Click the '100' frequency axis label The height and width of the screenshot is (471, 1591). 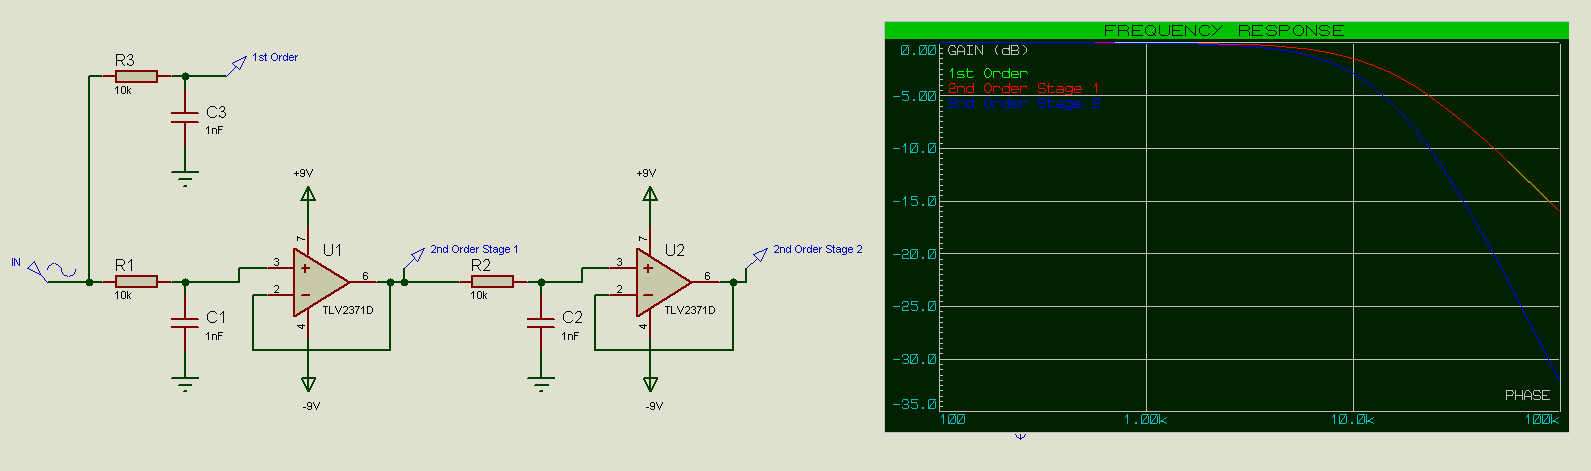953,419
